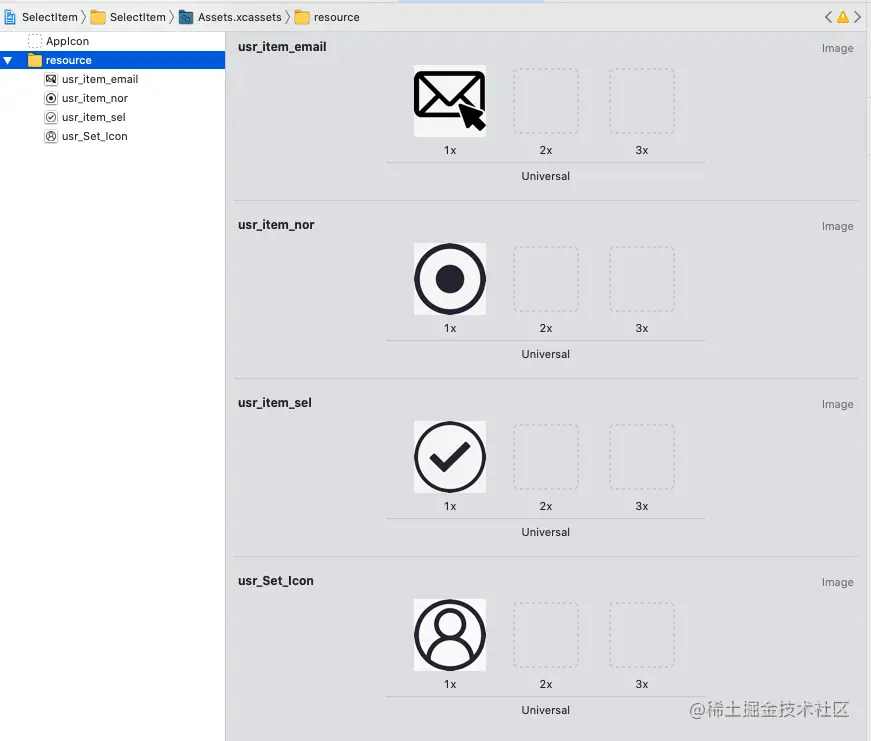The width and height of the screenshot is (871, 741).
Task: Open the Assets.xcassets breadcrumb
Action: coord(240,17)
